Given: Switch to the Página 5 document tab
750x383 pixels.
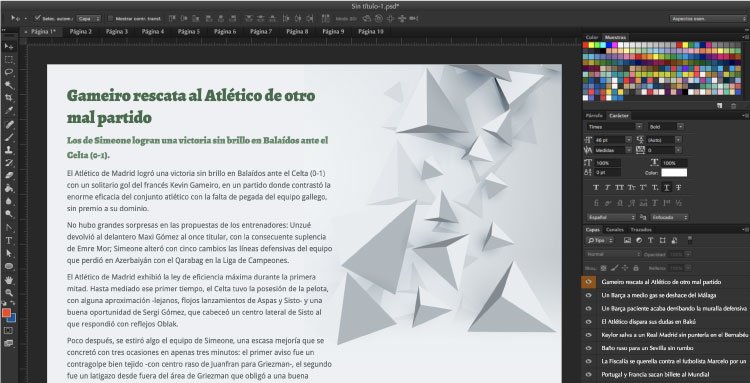Looking at the screenshot, I should (189, 32).
